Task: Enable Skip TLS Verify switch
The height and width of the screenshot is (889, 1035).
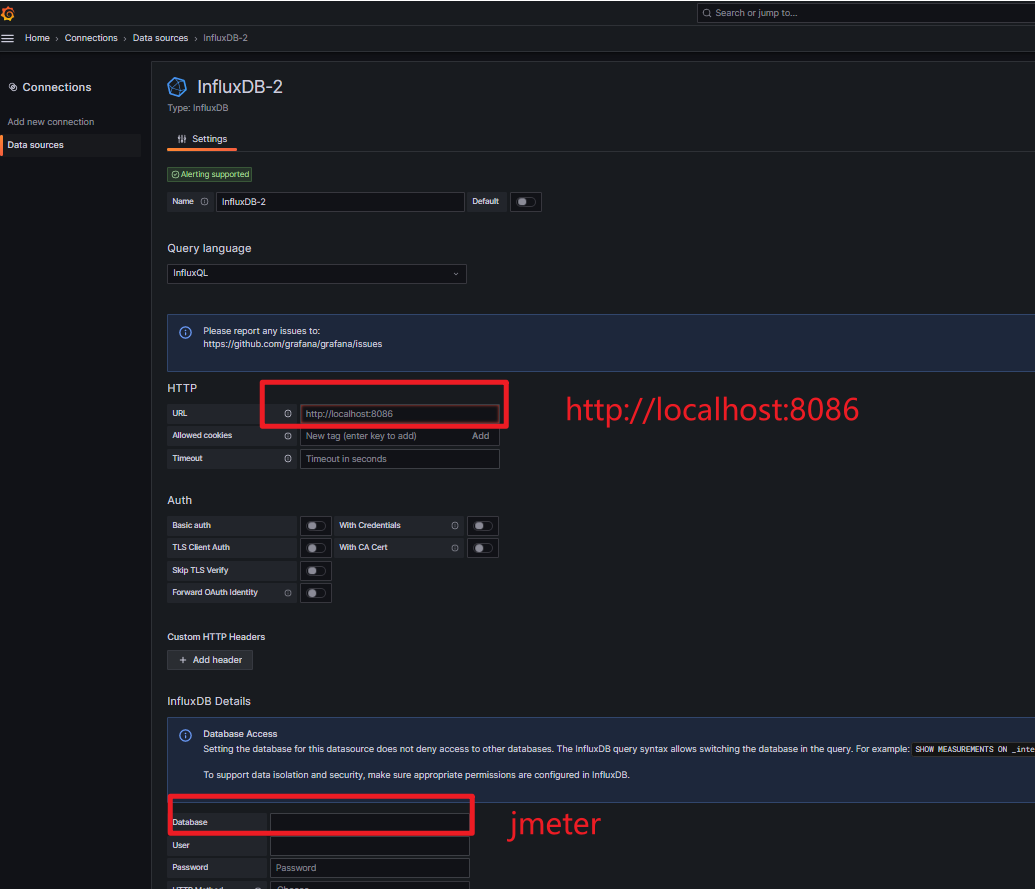Action: [x=316, y=571]
